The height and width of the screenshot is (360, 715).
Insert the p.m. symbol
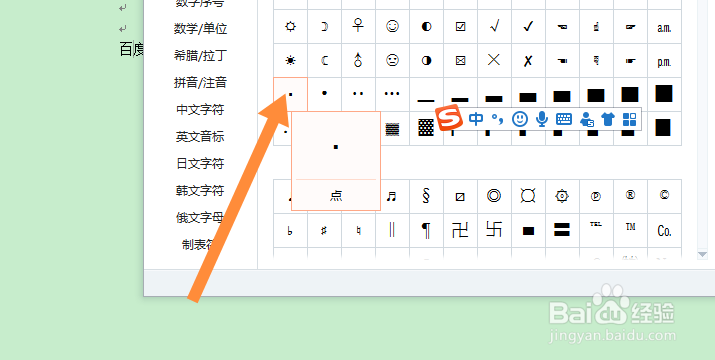click(x=664, y=61)
